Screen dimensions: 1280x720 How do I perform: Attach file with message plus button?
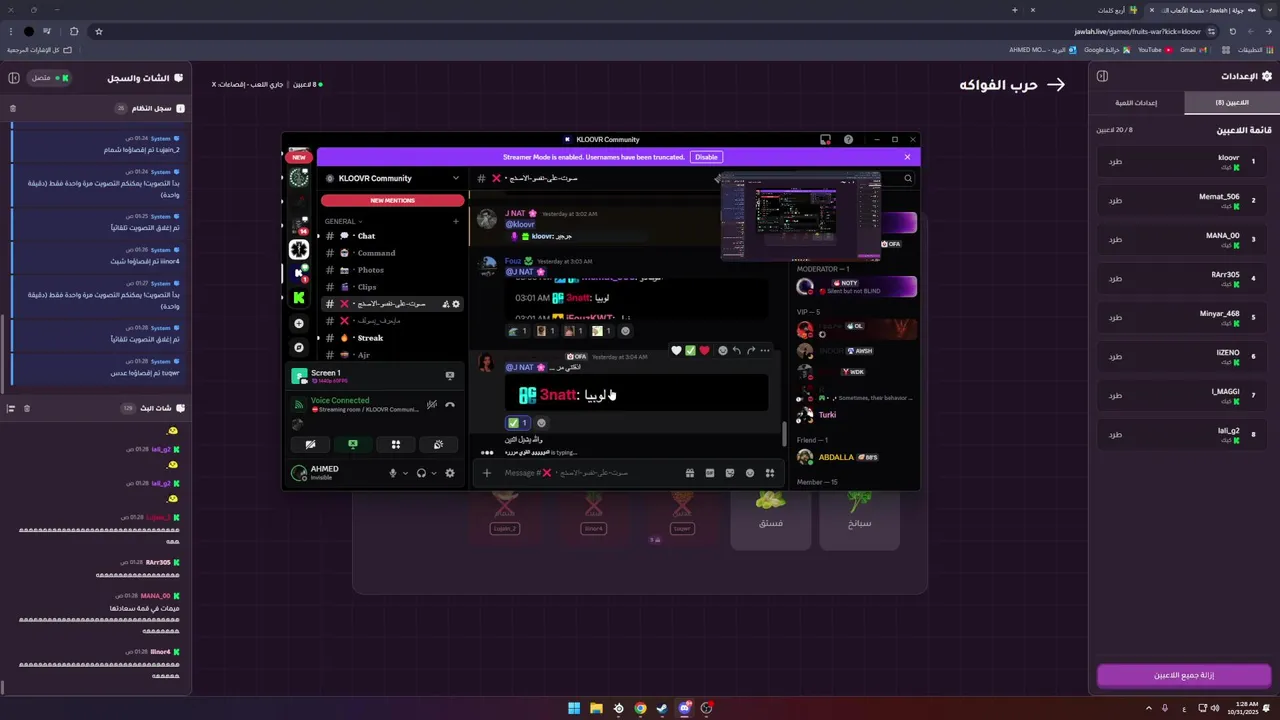point(487,473)
